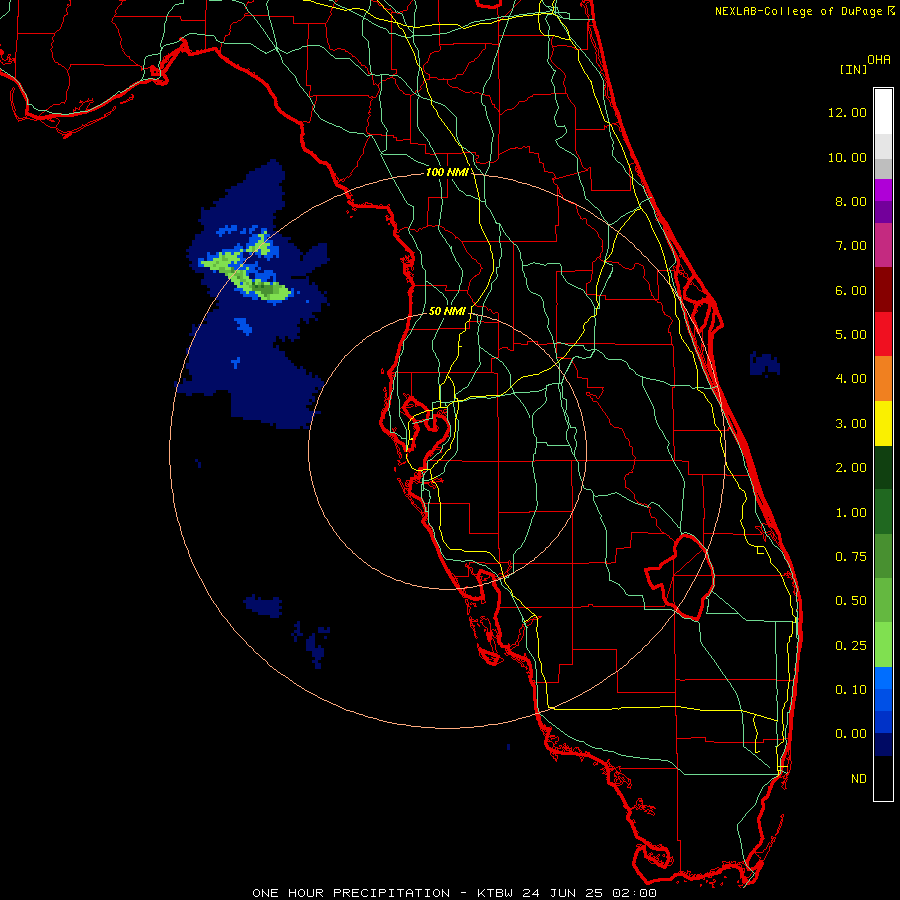Click the 5.00 legend value
The height and width of the screenshot is (900, 900).
[x=851, y=335]
